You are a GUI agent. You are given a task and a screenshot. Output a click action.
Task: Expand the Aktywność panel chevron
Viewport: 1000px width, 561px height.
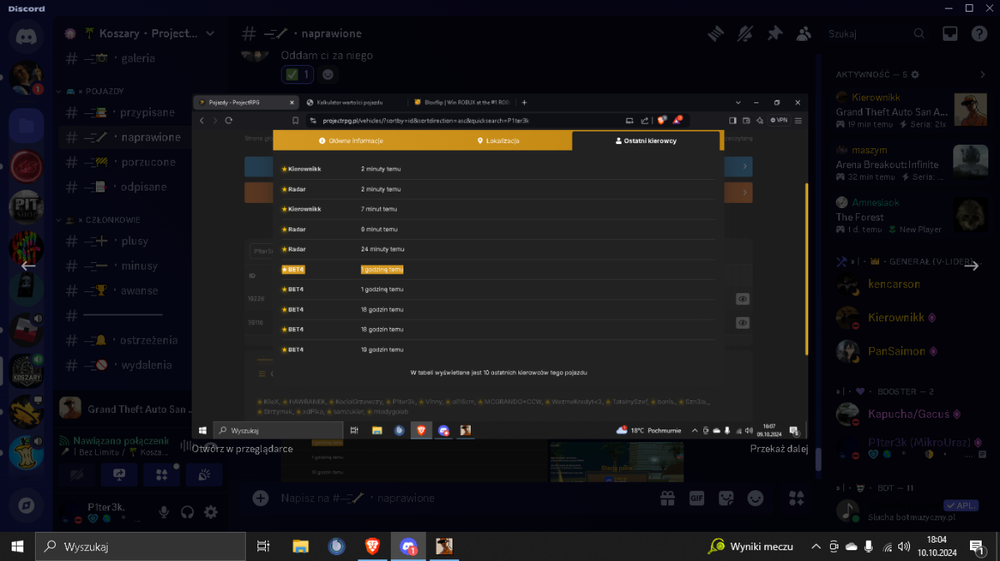coord(982,75)
